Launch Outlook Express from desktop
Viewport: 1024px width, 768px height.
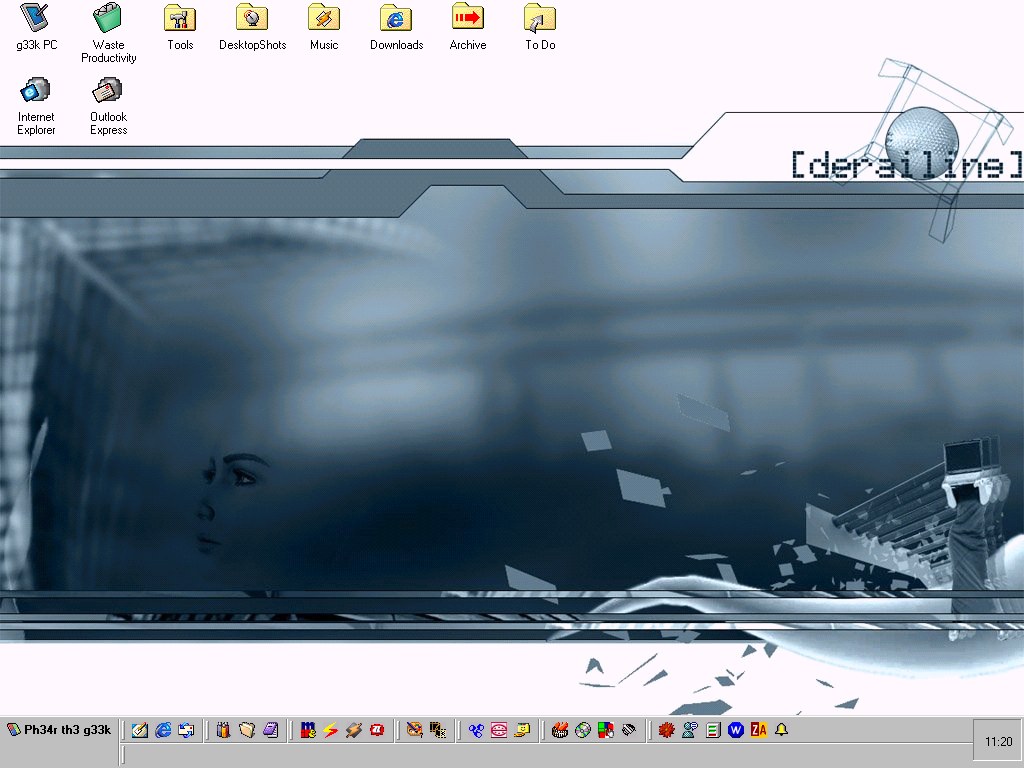pyautogui.click(x=108, y=91)
